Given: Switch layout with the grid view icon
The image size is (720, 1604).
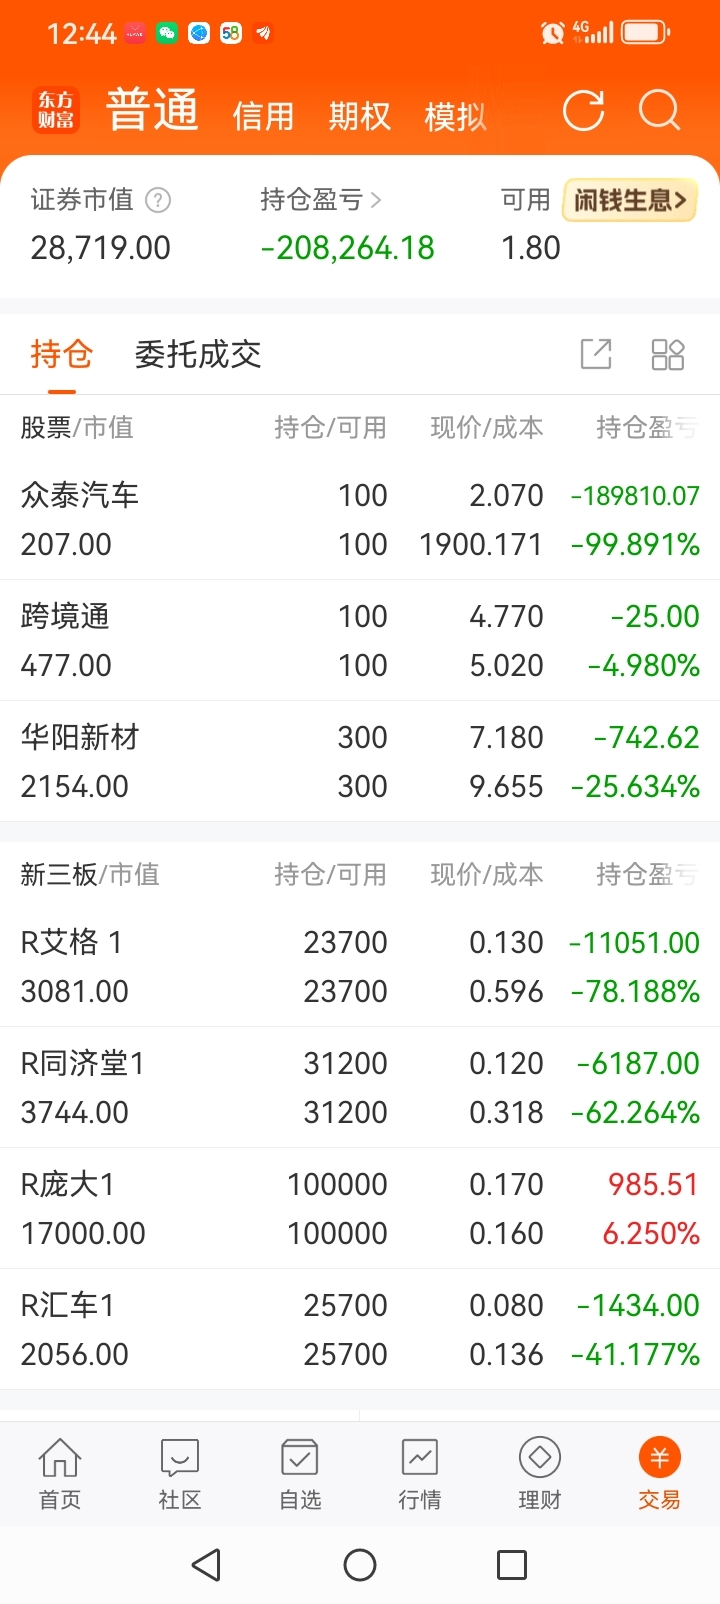Looking at the screenshot, I should coord(667,354).
